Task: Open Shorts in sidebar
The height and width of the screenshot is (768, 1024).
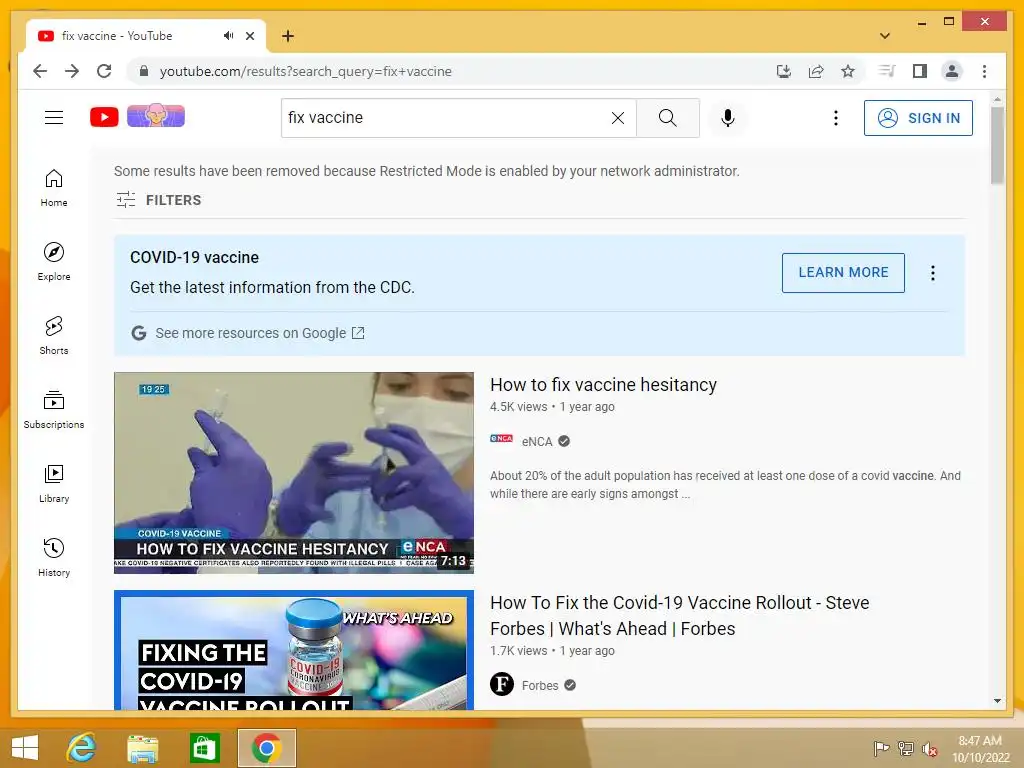Action: (54, 336)
